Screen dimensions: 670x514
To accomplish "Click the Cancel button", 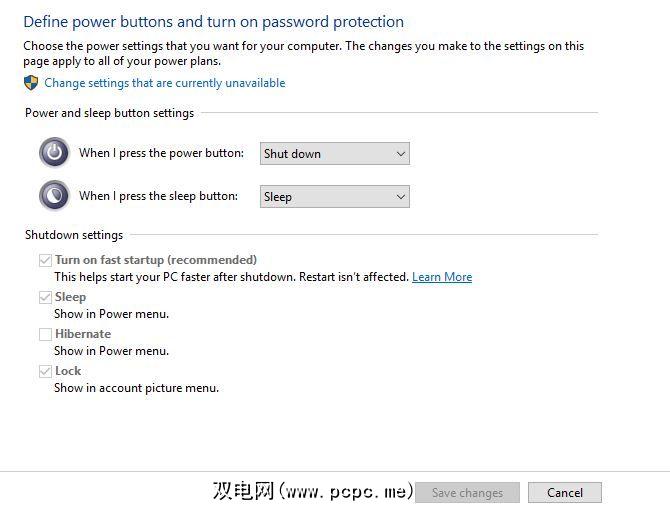I will (x=564, y=492).
